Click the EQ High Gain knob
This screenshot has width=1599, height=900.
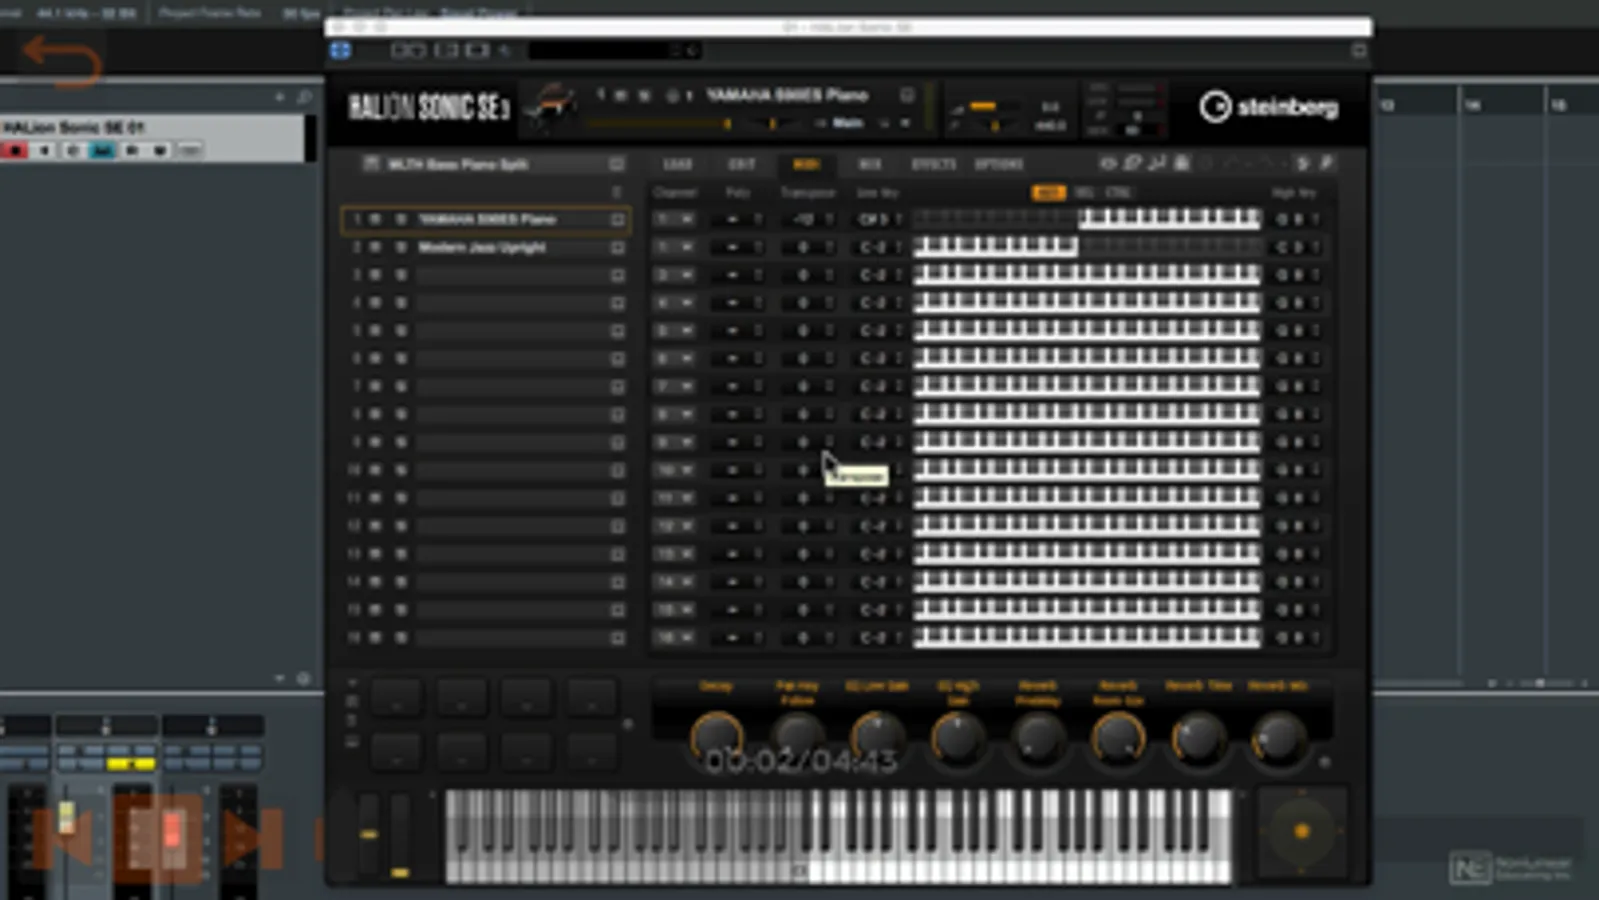pyautogui.click(x=957, y=739)
